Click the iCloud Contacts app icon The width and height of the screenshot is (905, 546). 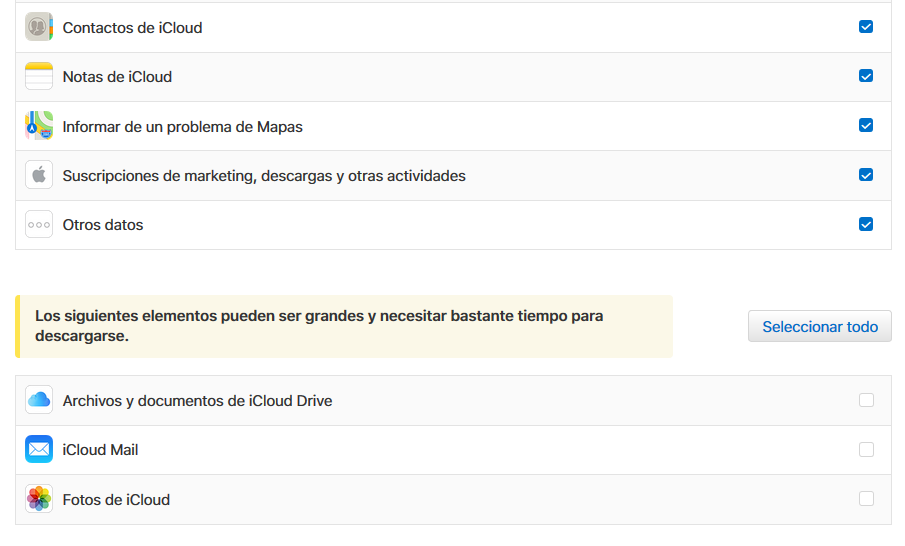click(x=39, y=27)
